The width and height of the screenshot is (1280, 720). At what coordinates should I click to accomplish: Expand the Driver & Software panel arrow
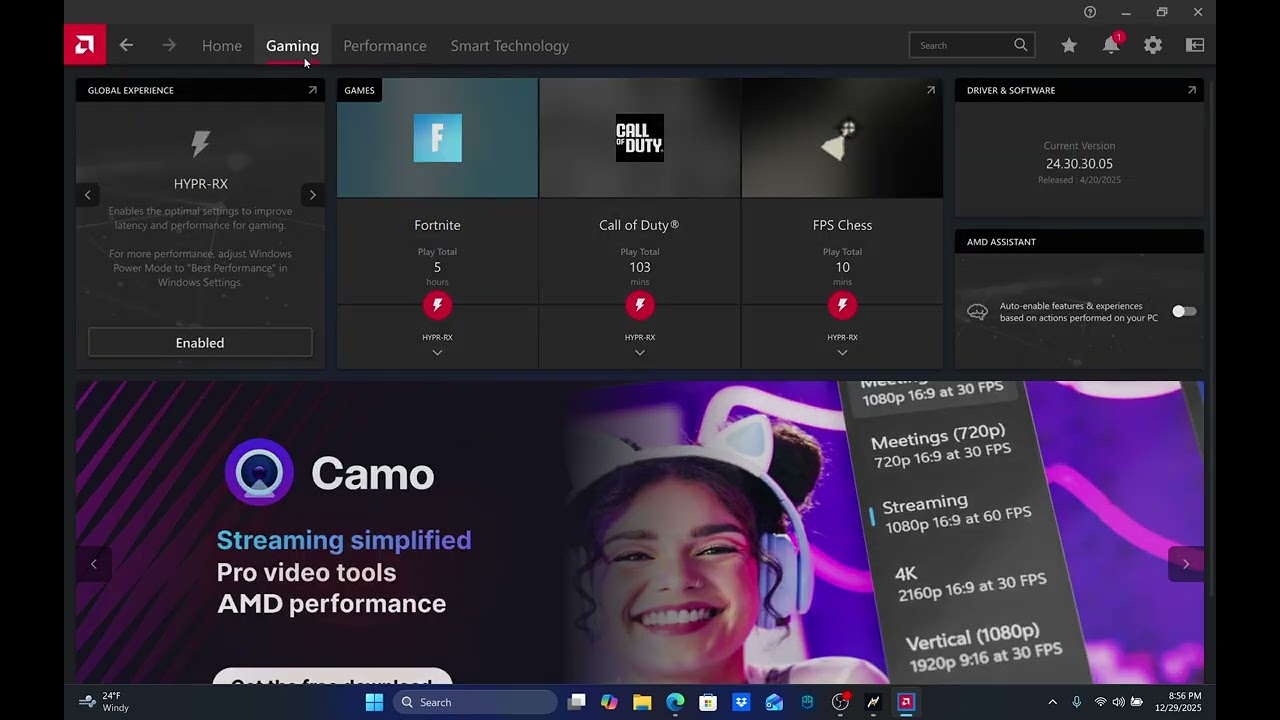click(x=1191, y=90)
